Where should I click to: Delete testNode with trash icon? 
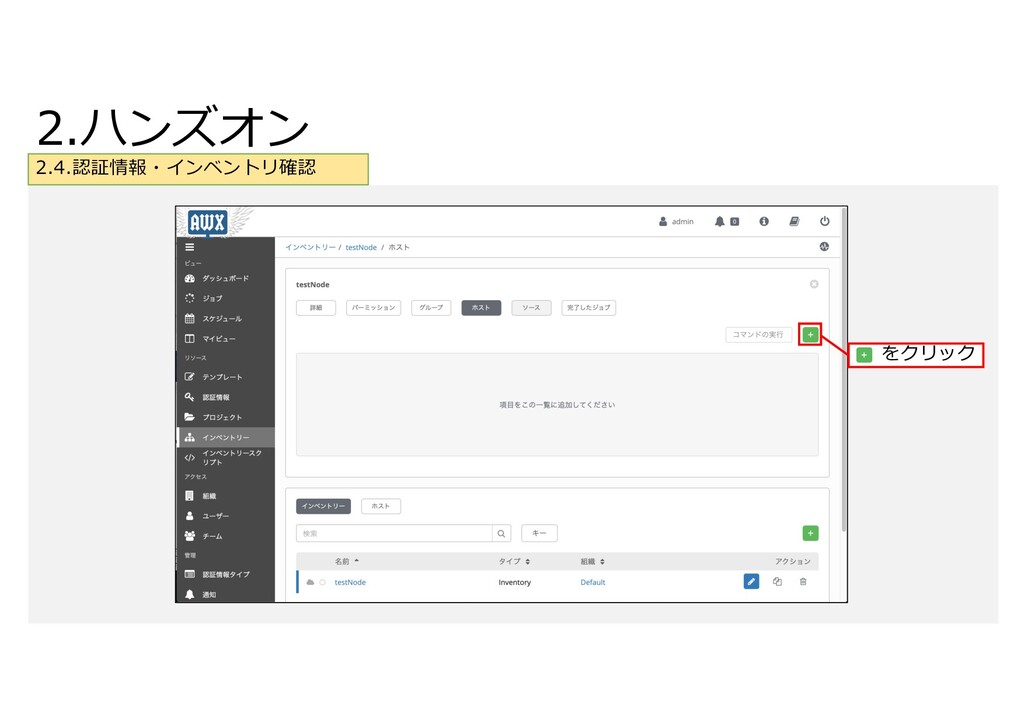(803, 581)
